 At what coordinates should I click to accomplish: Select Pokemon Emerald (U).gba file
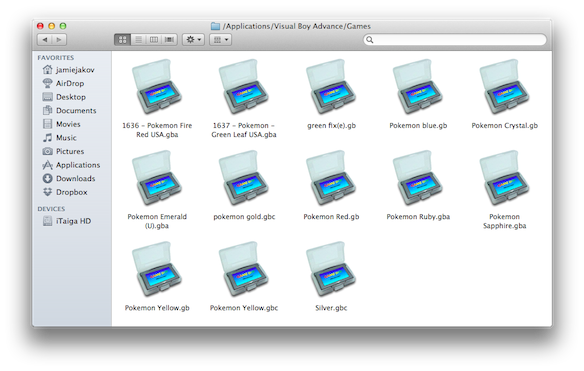coord(157,190)
